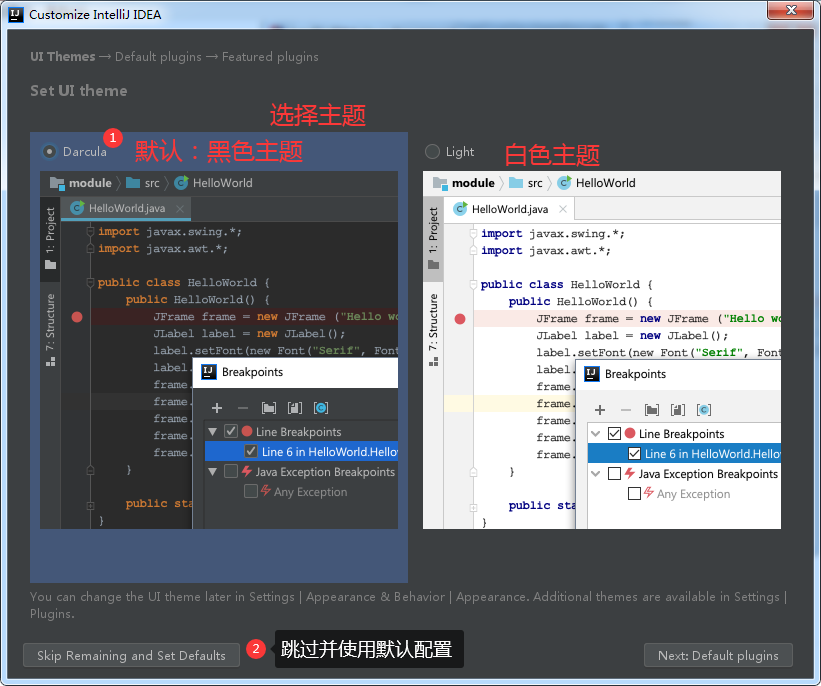Viewport: 821px width, 686px height.
Task: Click Java Exception lightning icon, Light preview
Action: click(x=630, y=473)
